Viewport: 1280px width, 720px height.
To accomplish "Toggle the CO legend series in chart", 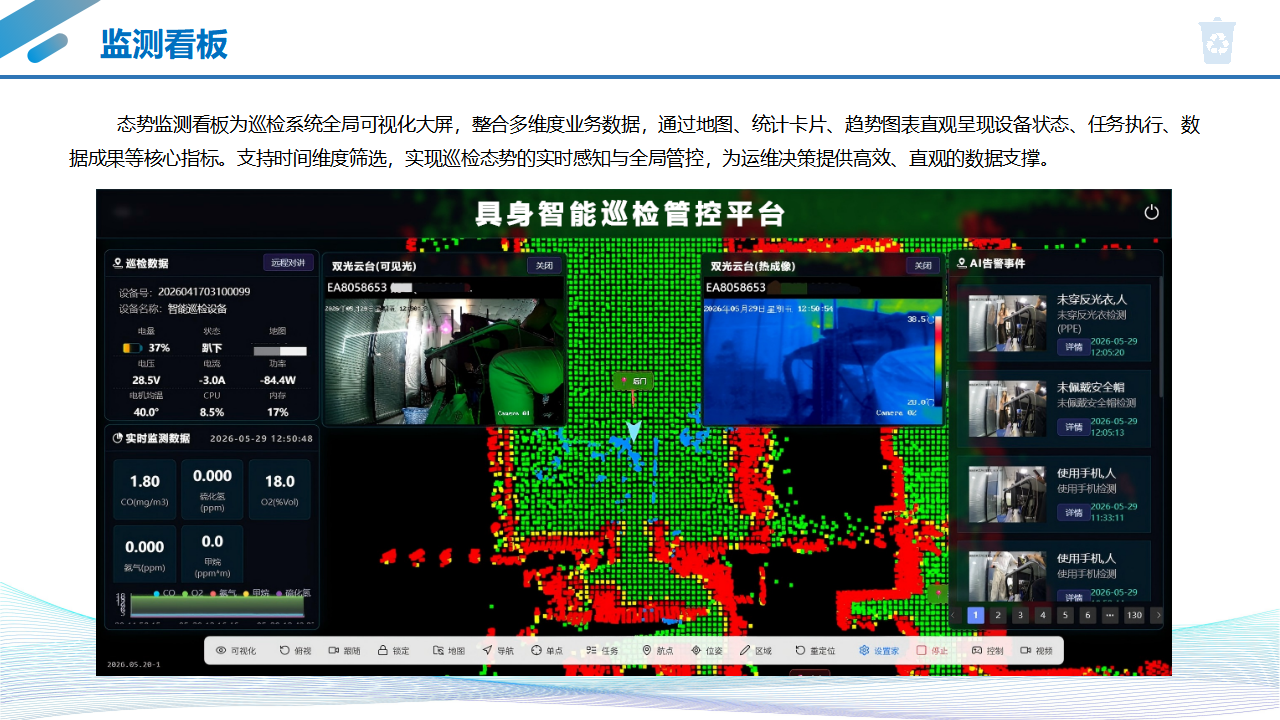I will 164,593.
